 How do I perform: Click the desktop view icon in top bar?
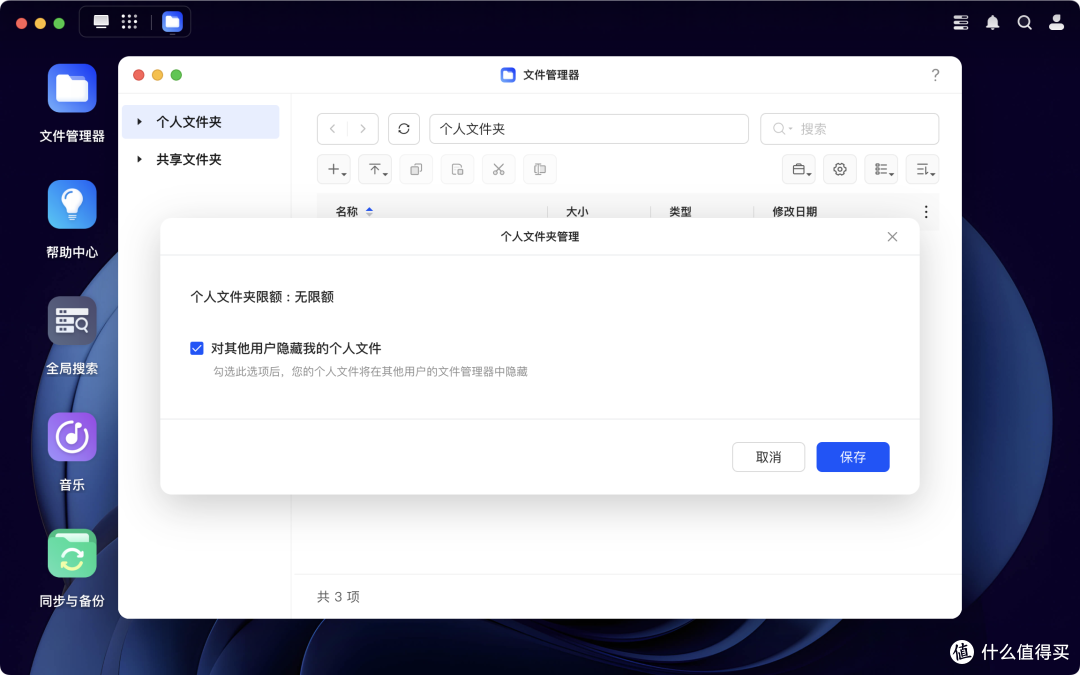pyautogui.click(x=101, y=22)
